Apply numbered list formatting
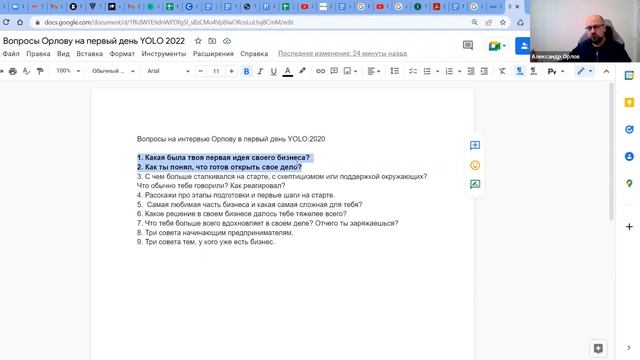Viewport: 640px width, 360px height. click(449, 71)
